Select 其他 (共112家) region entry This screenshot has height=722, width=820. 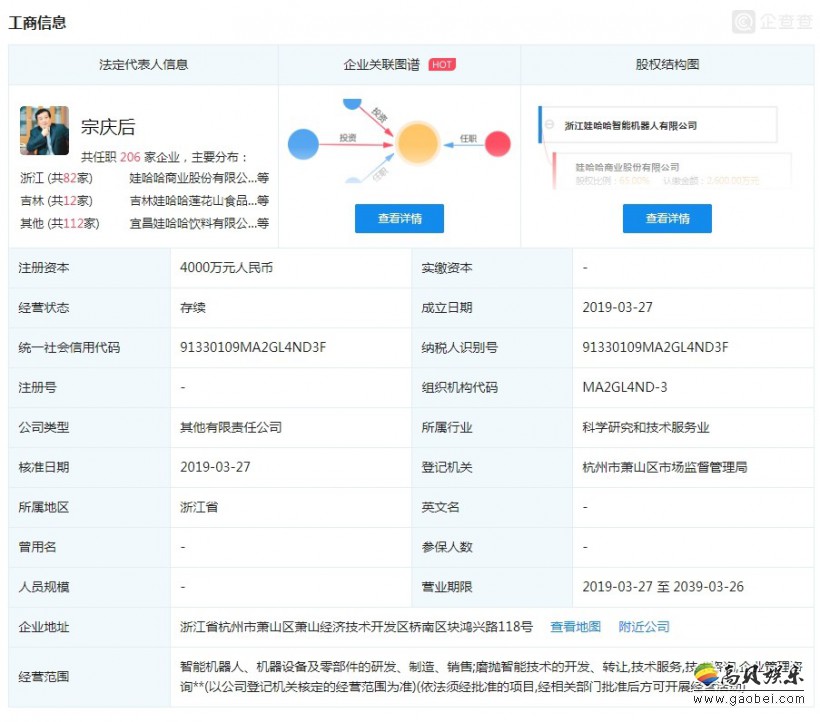[x=60, y=224]
